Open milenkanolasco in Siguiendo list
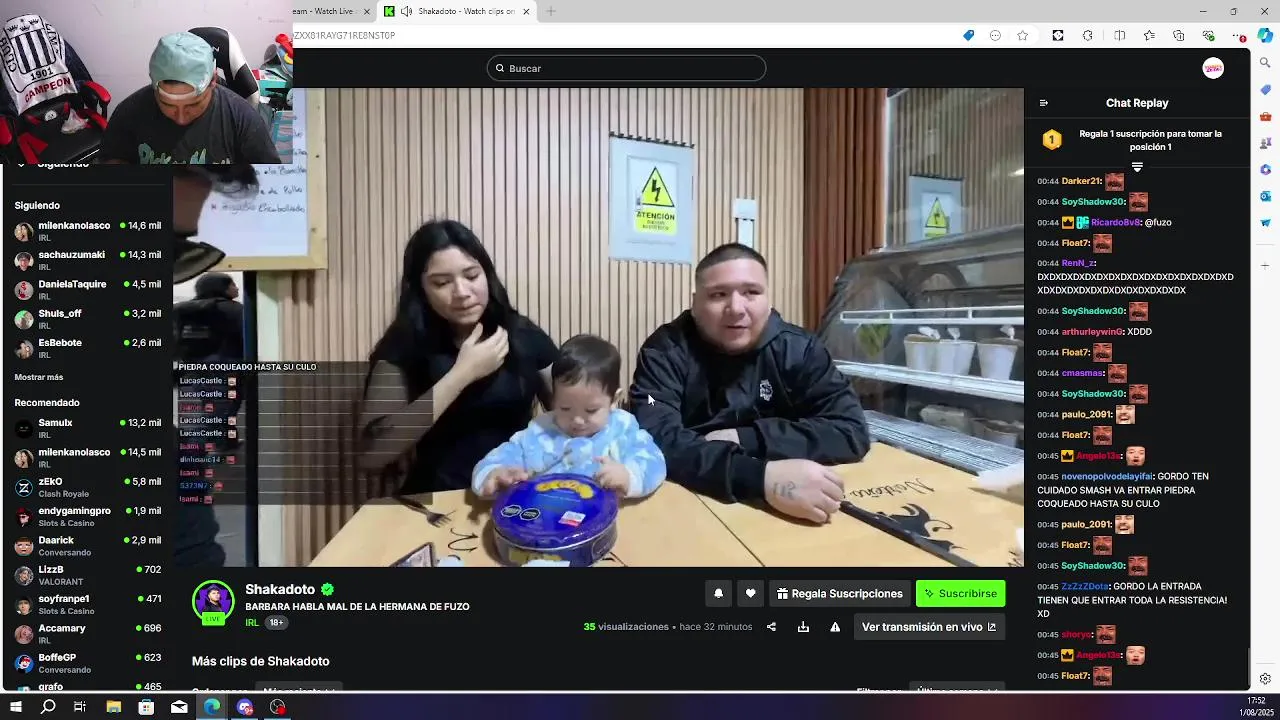Screen dimensions: 1280x720 click(87, 231)
